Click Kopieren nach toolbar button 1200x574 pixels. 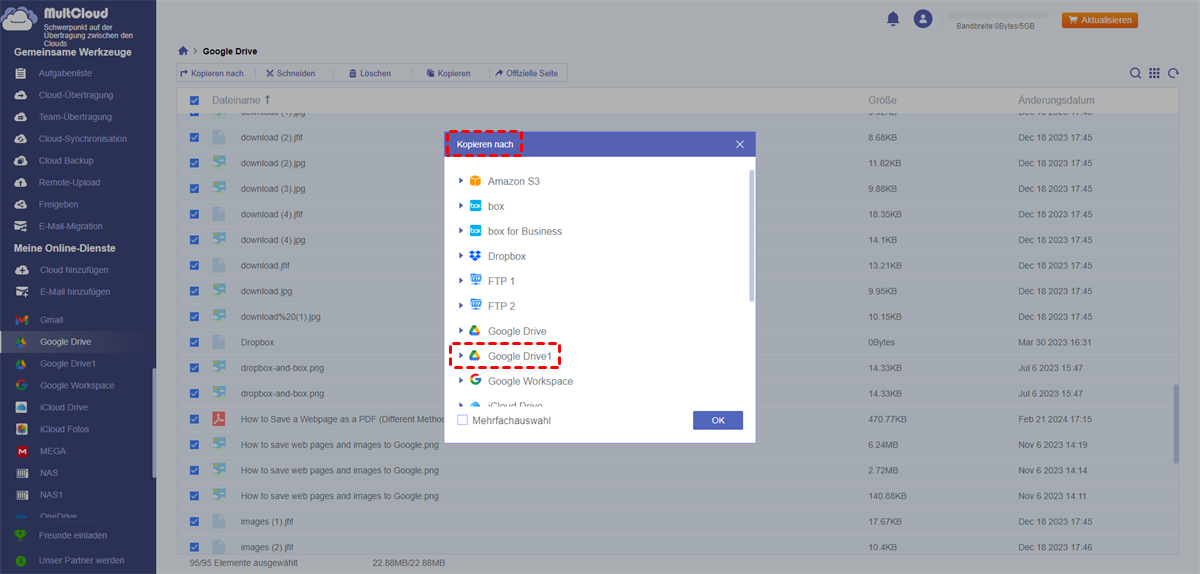click(212, 73)
